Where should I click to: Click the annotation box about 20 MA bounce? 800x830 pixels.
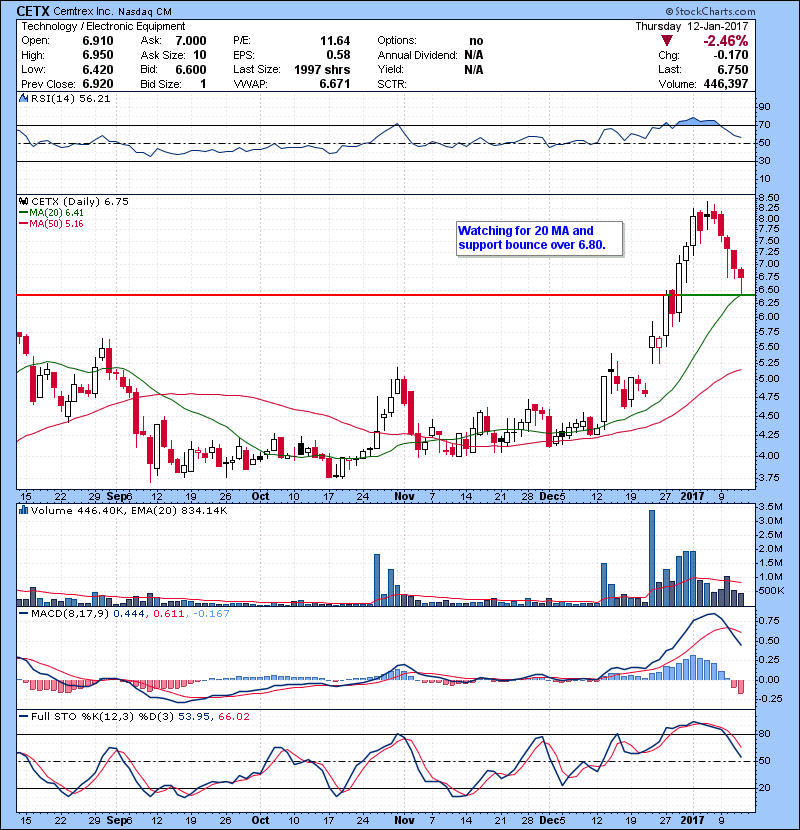[539, 238]
